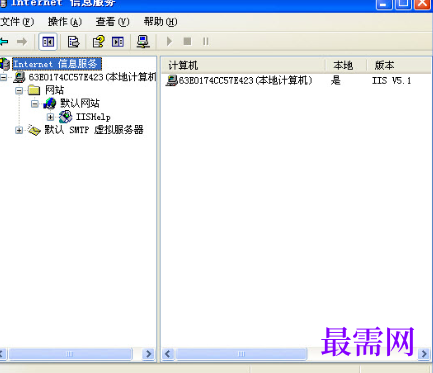Click the Stop item square icon
Image resolution: width=433 pixels, height=373 pixels.
pos(187,41)
